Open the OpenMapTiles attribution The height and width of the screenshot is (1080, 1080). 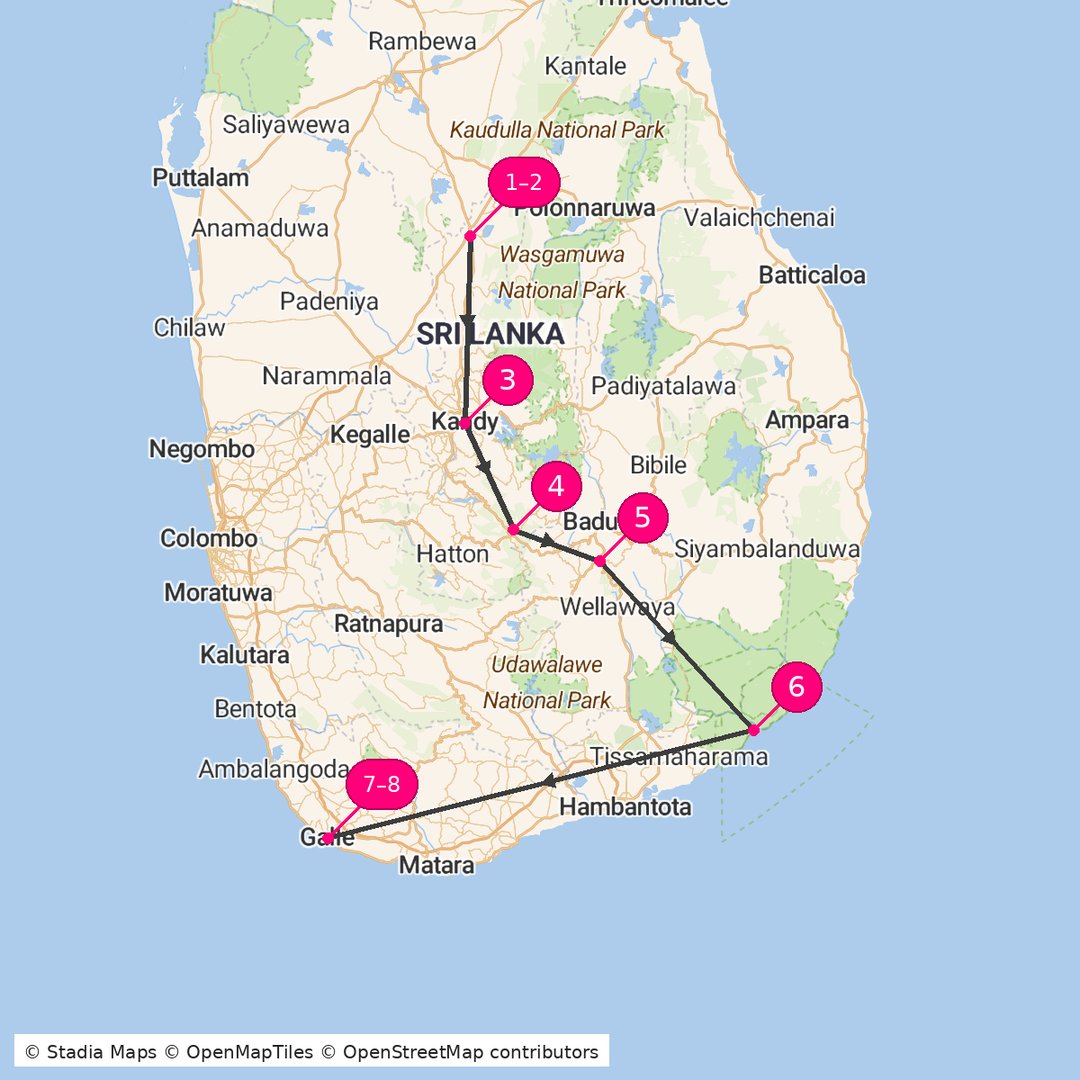coord(240,1052)
